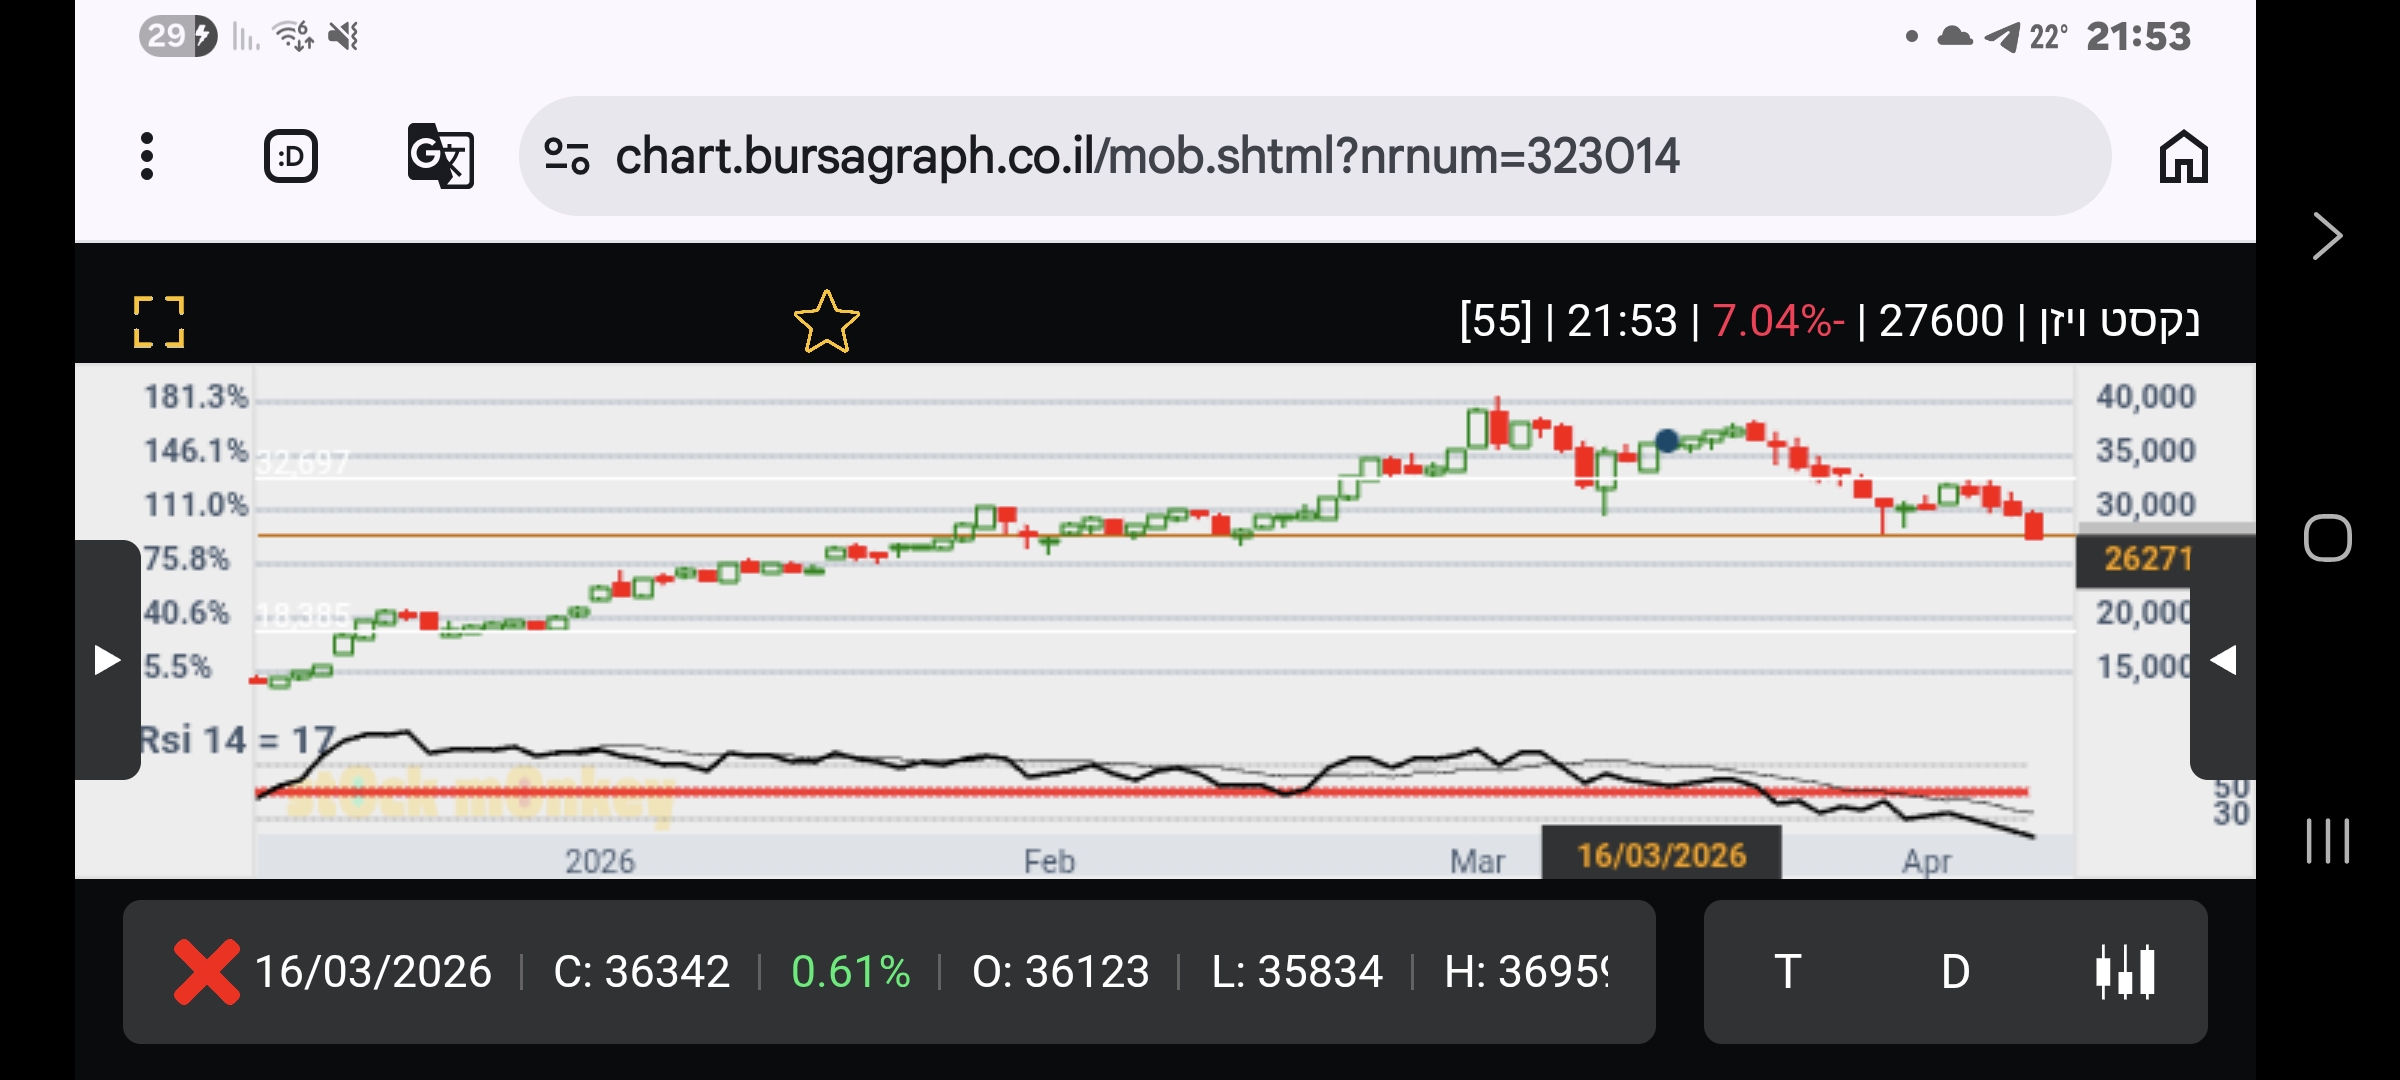2400x1080 pixels.
Task: Select the D timeframe button
Action: click(1955, 971)
